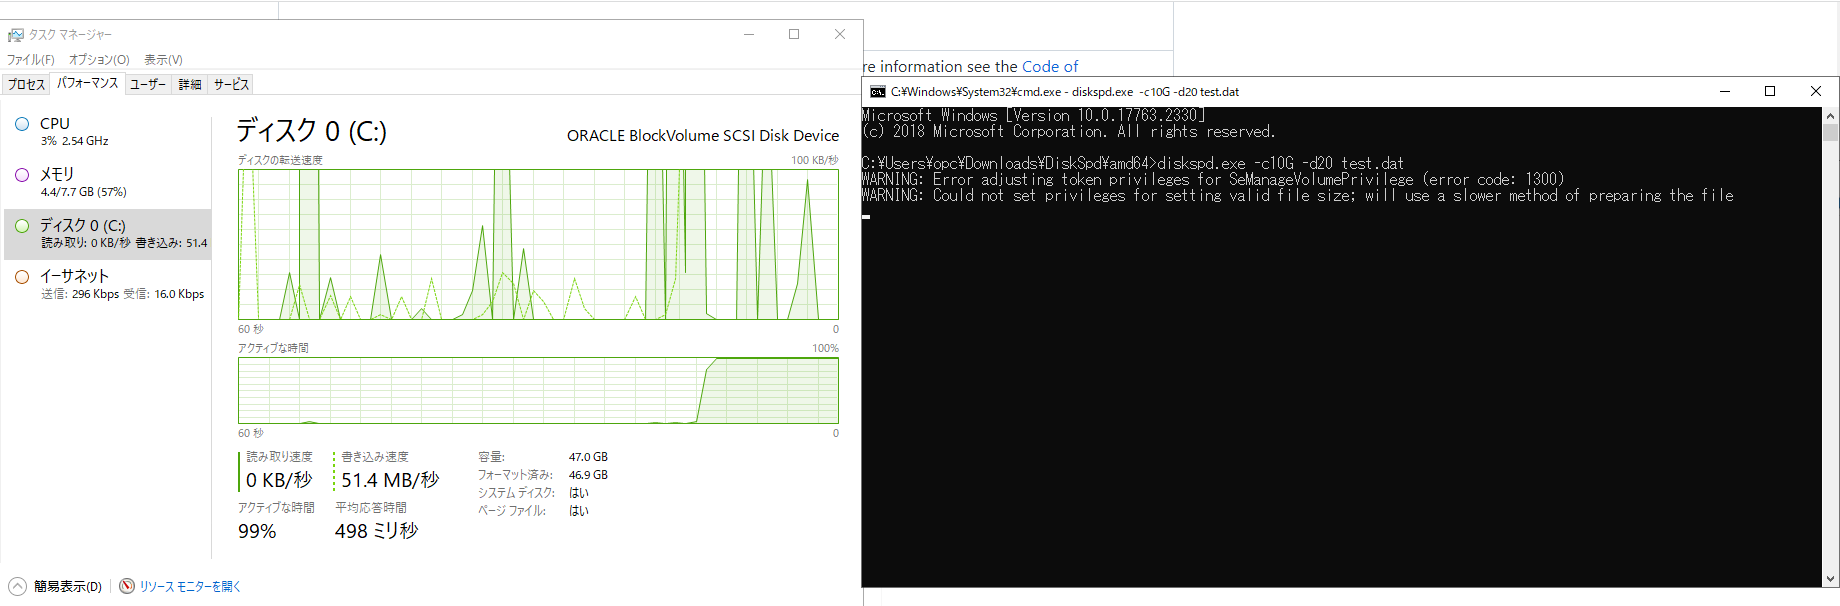The image size is (1840, 606).
Task: Click the ディスク 0 (C:) heading
Action: [311, 131]
